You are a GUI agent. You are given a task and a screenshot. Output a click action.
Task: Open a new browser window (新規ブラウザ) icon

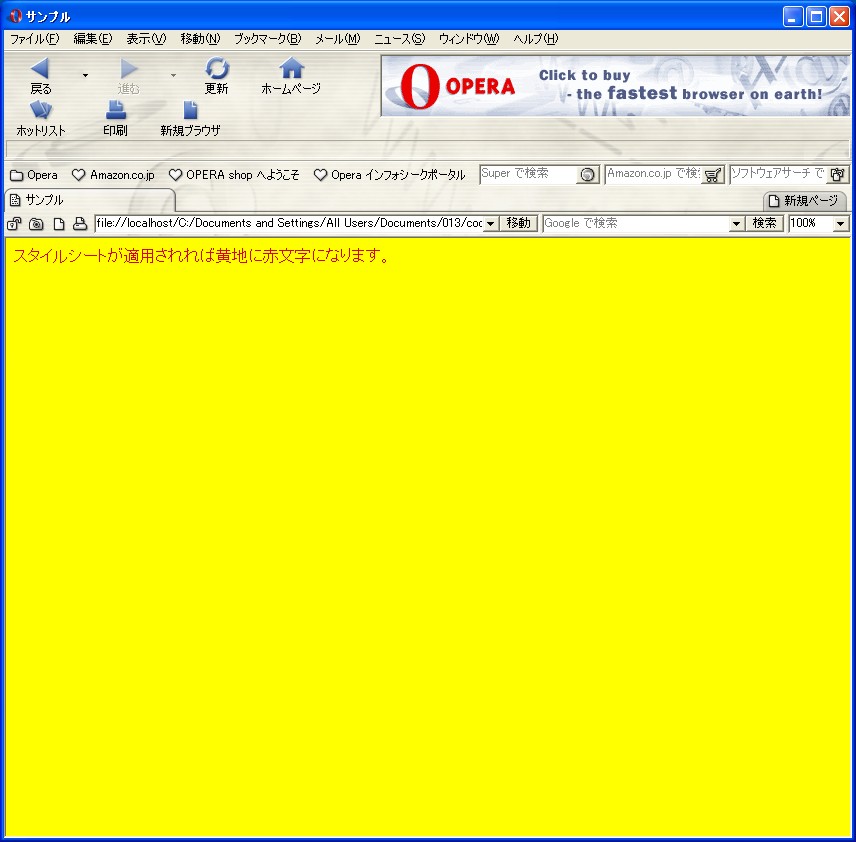coord(190,111)
